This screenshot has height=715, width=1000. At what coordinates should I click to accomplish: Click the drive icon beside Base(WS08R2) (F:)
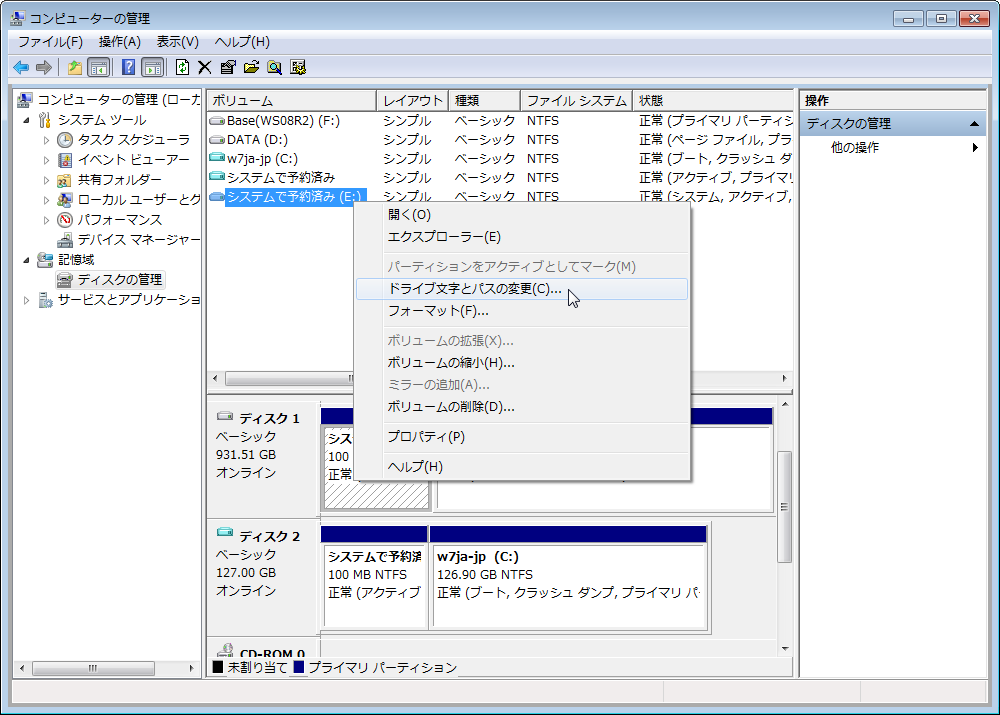[217, 121]
